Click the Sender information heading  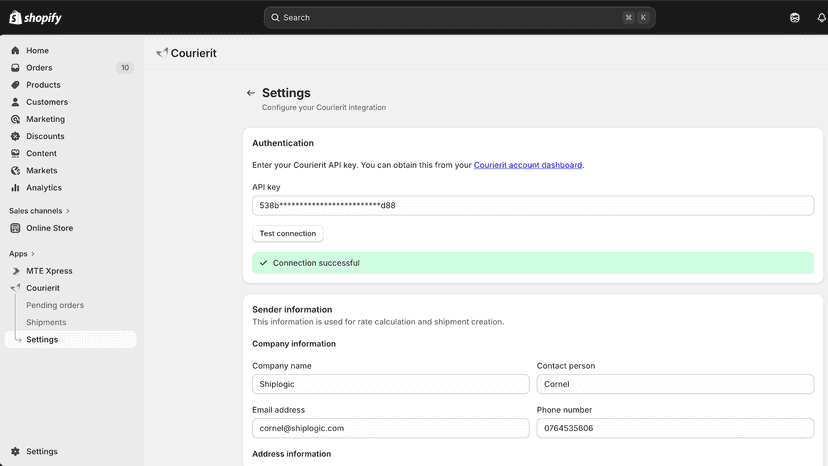coord(292,310)
